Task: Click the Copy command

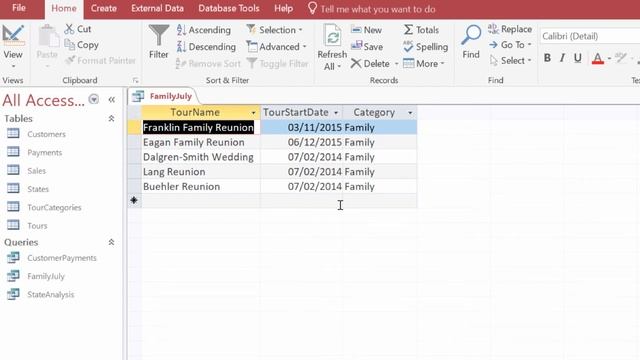Action: pos(82,45)
